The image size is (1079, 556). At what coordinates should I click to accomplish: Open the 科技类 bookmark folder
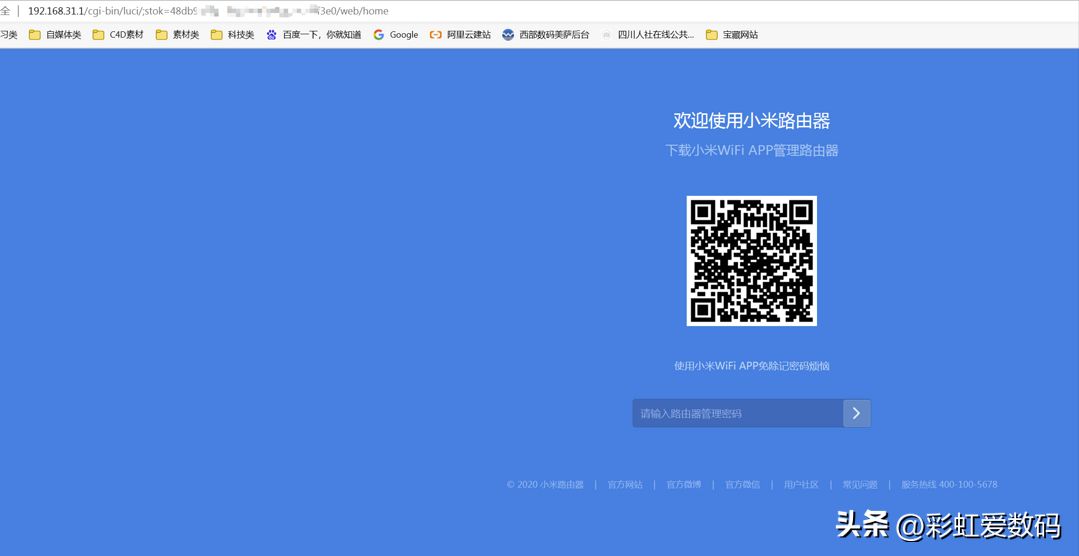pyautogui.click(x=233, y=34)
